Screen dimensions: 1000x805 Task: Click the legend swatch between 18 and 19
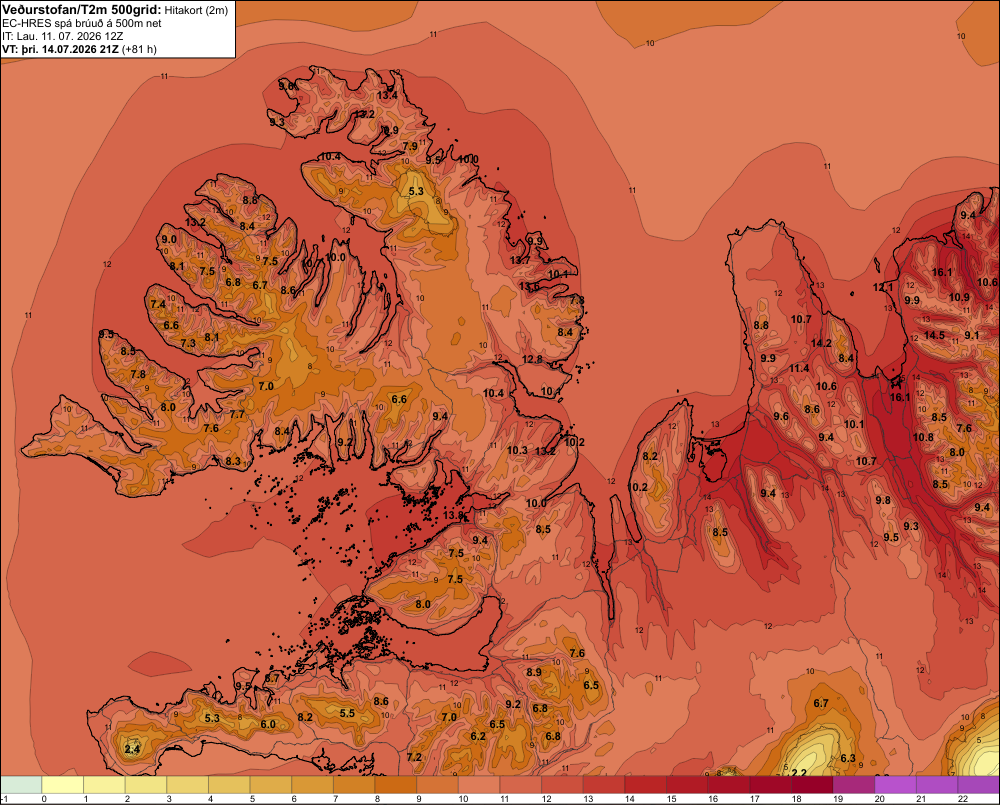[x=812, y=785]
